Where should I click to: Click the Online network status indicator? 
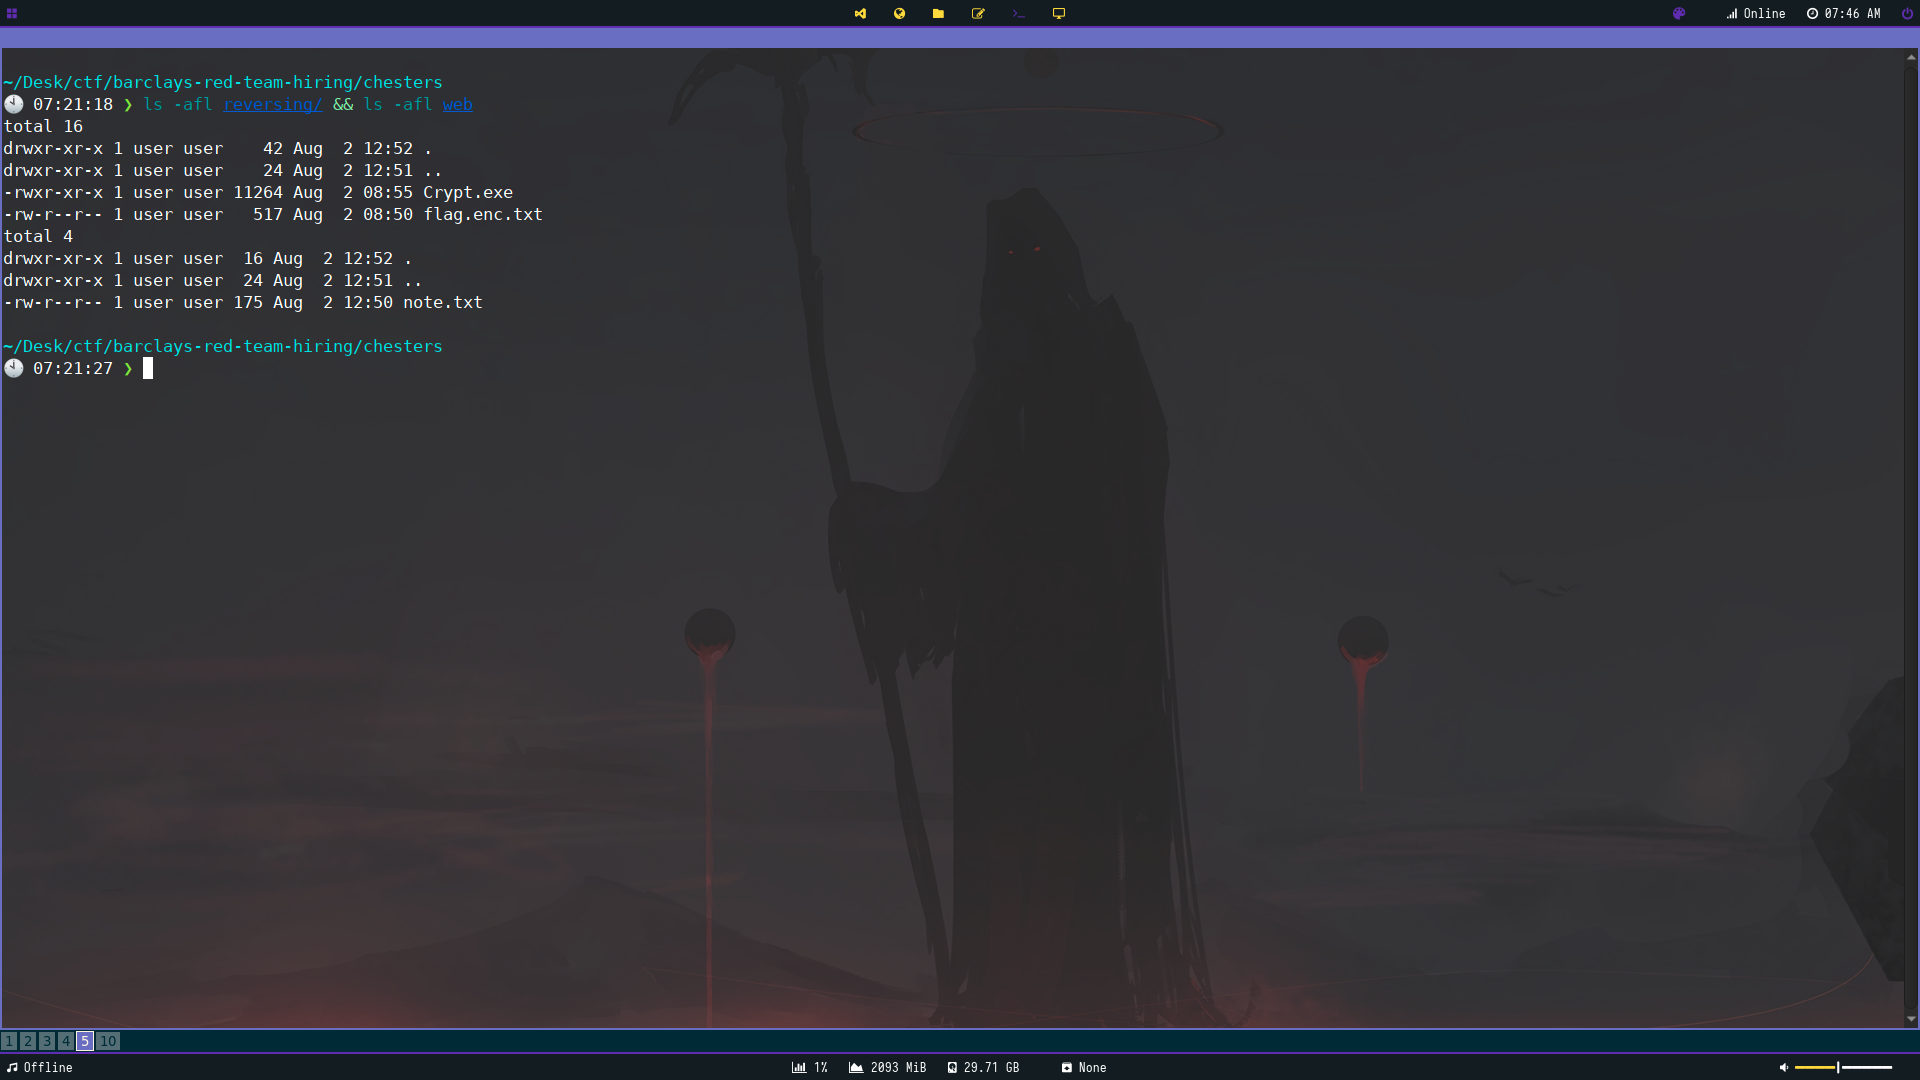tap(1755, 13)
